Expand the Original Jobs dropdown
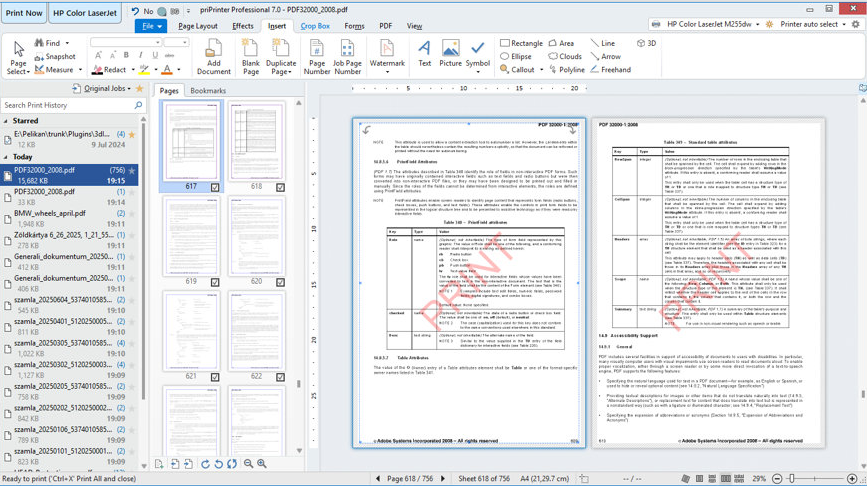Viewport: 867px width, 486px height. (106, 89)
